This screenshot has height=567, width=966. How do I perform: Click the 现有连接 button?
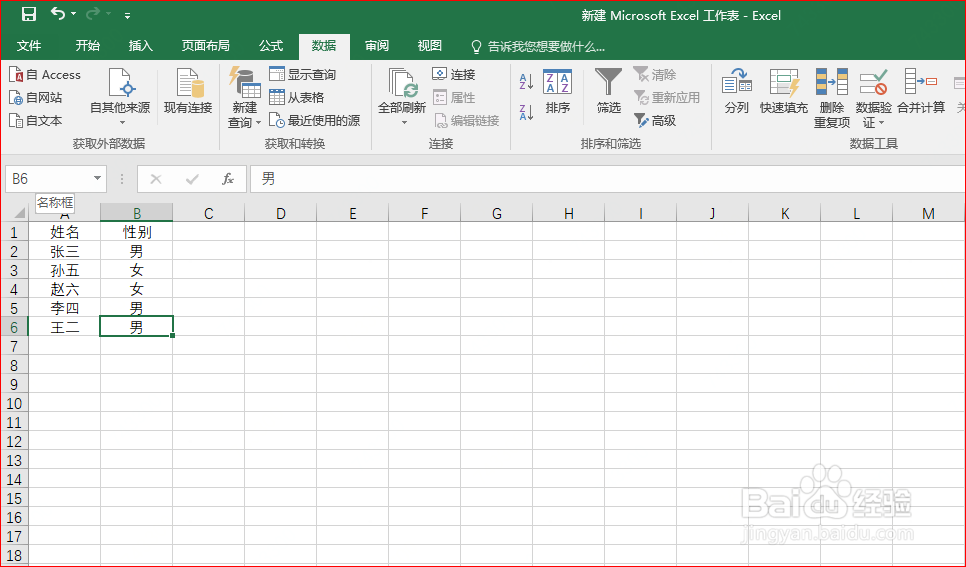pyautogui.click(x=188, y=91)
